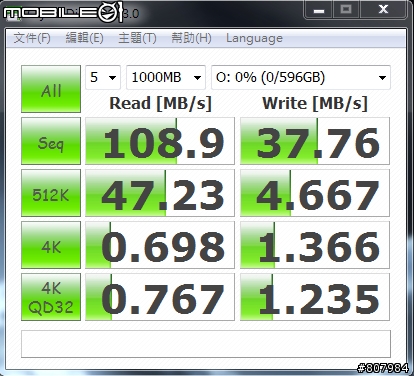414x376 pixels.
Task: Select the Seq write value 37.76
Action: click(315, 141)
